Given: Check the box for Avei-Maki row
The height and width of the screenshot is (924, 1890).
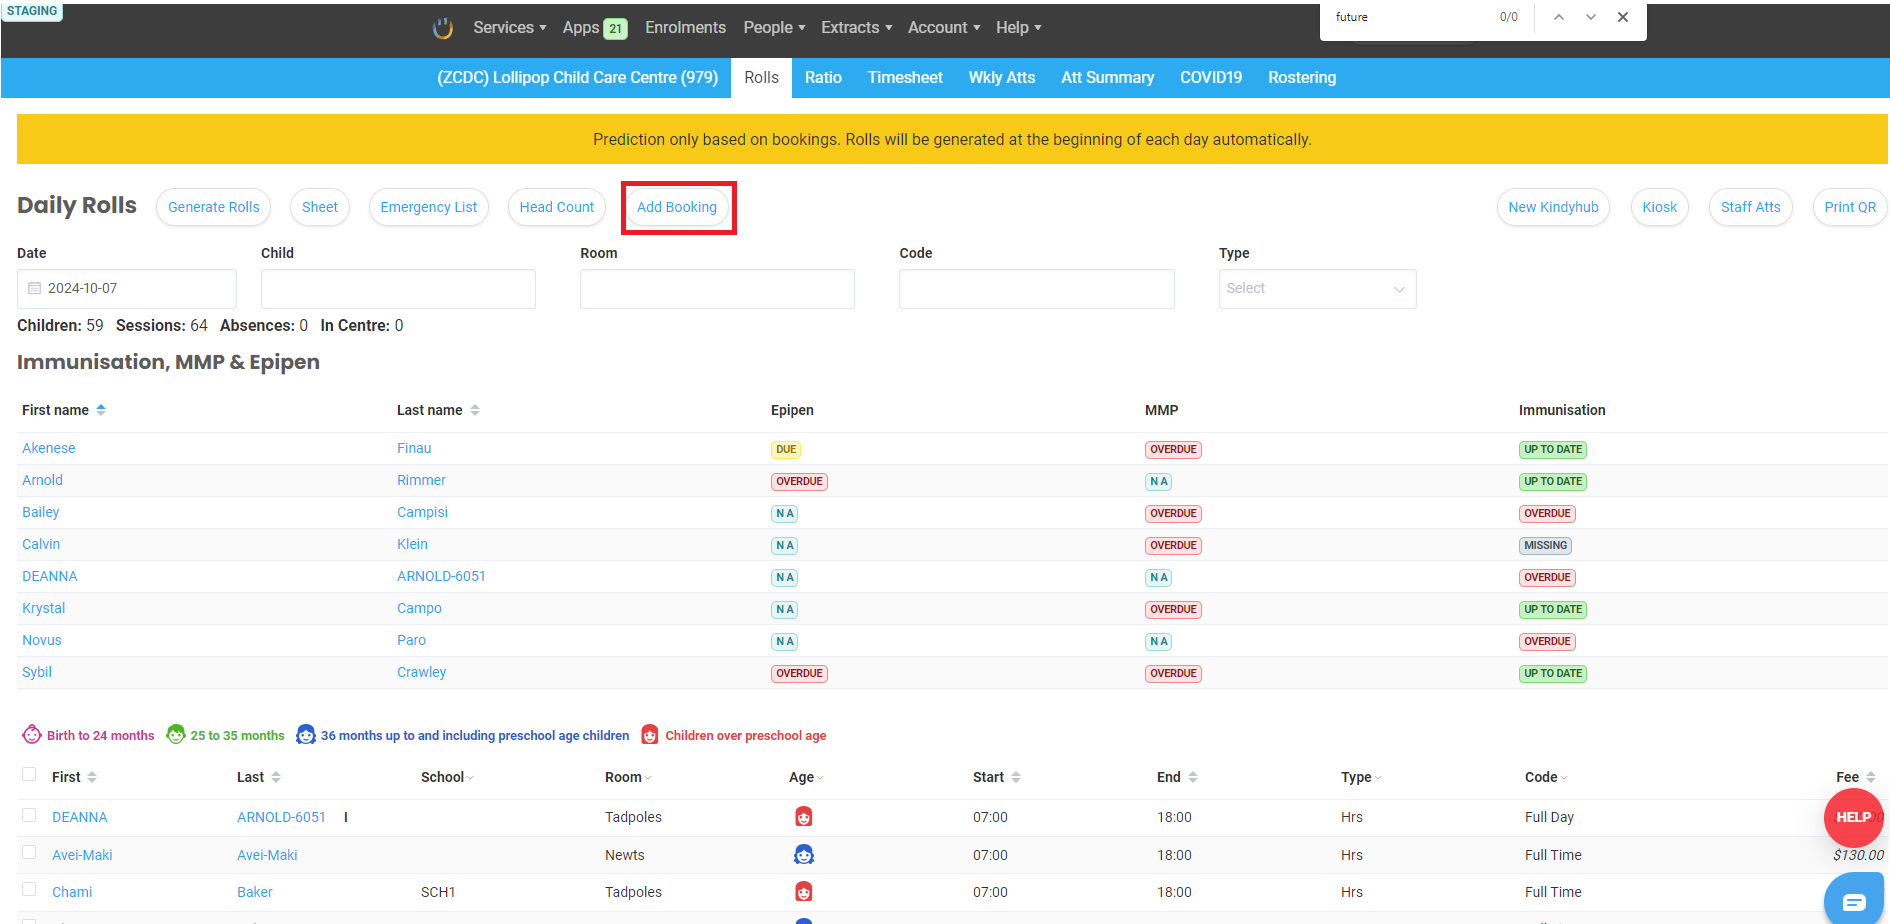Looking at the screenshot, I should coord(29,853).
